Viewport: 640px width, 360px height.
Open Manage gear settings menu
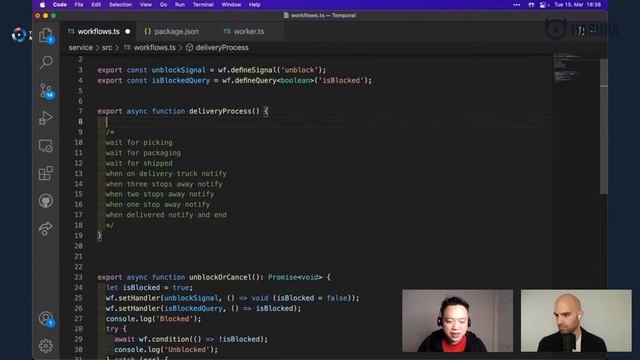point(46,346)
